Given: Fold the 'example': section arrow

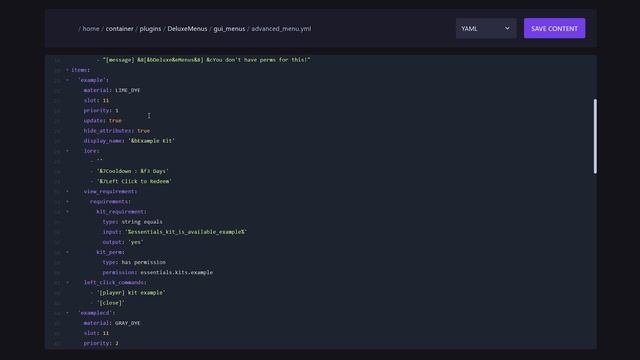Looking at the screenshot, I should click(67, 80).
